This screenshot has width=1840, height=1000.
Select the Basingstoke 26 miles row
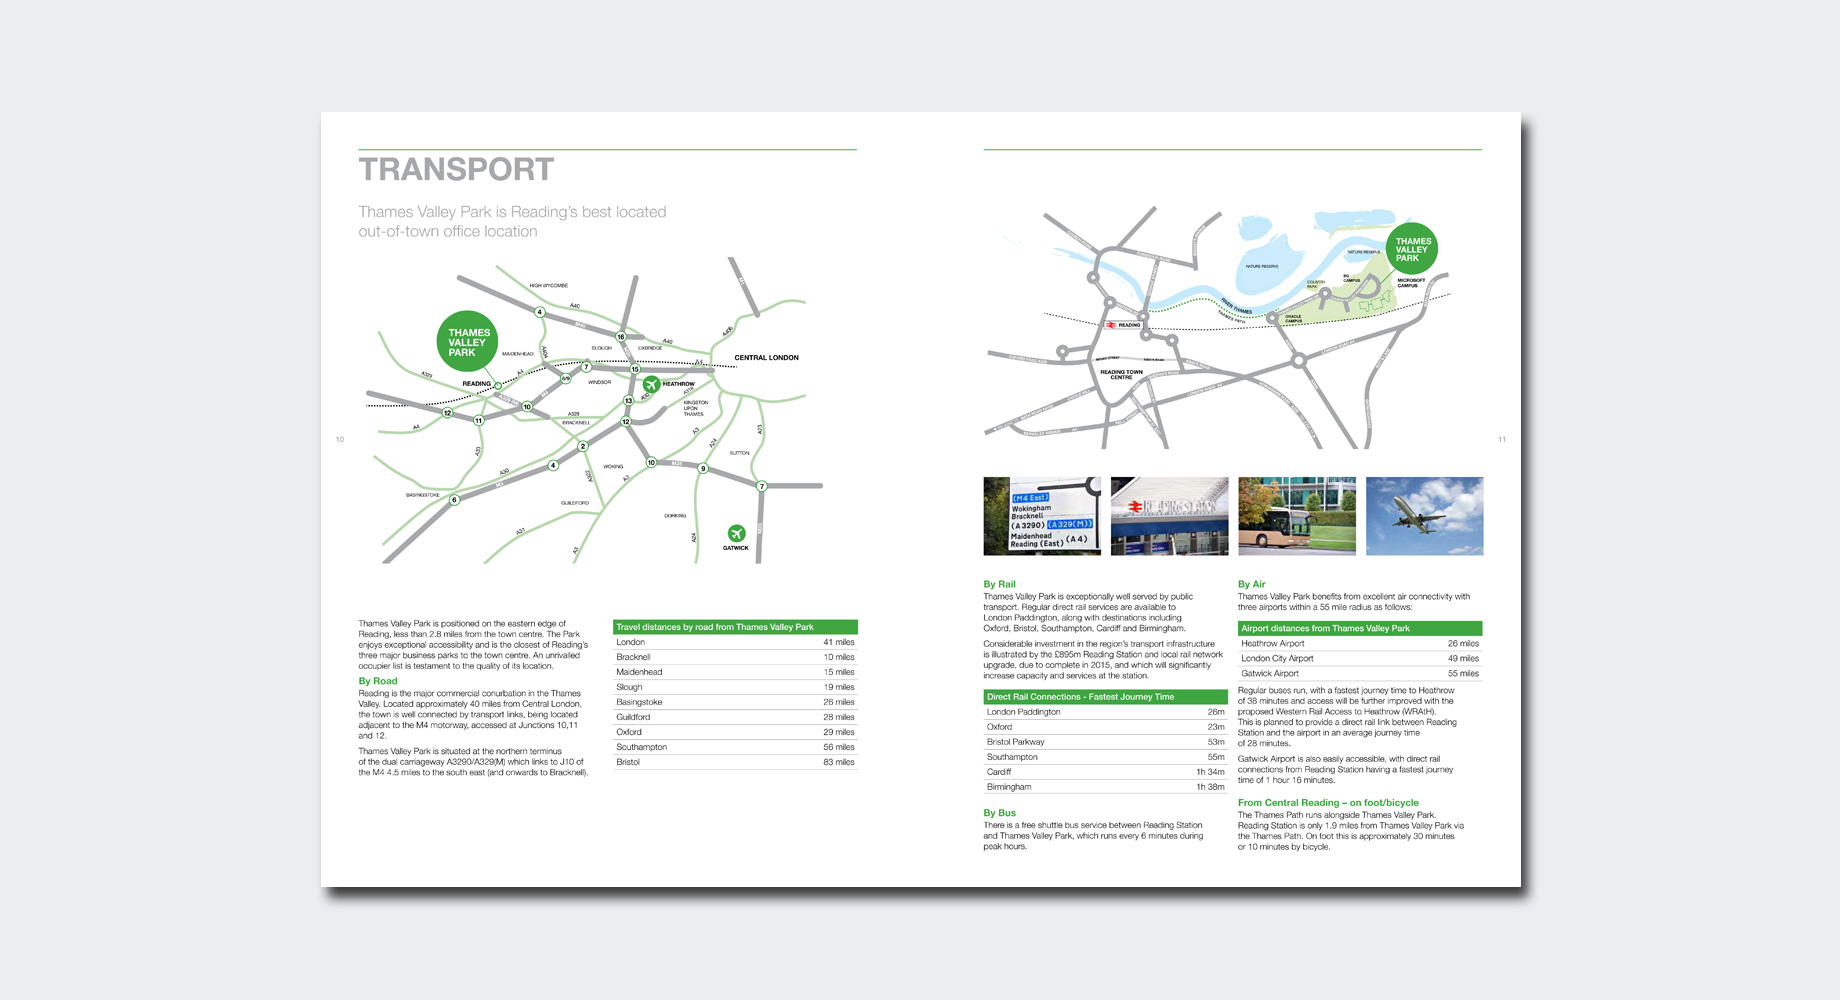(735, 702)
